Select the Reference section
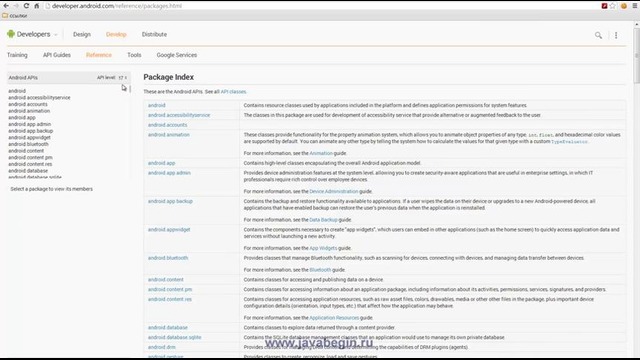640x360 pixels. coord(99,55)
